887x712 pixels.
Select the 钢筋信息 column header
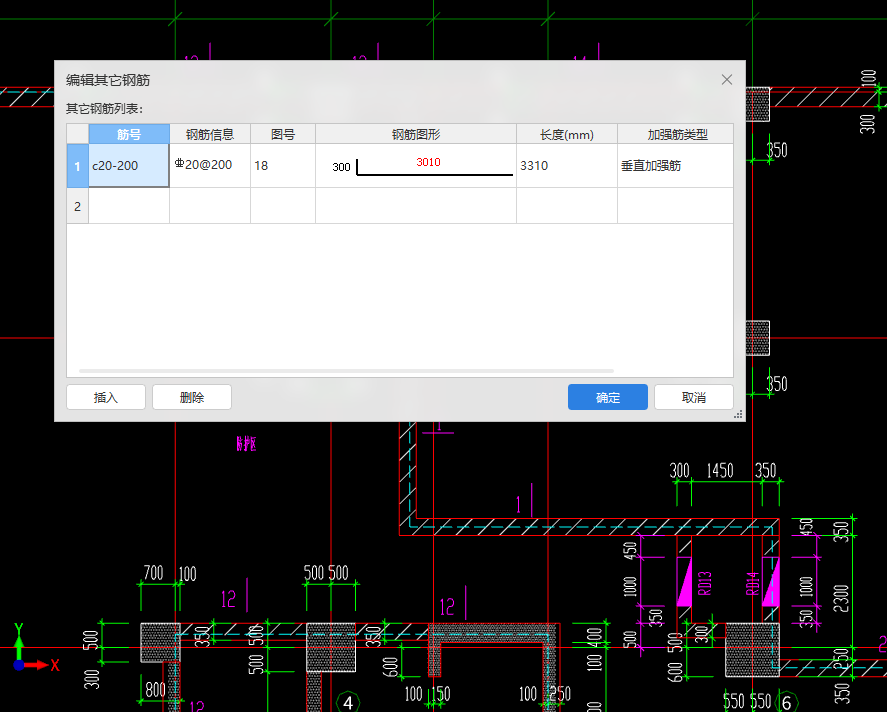point(210,134)
